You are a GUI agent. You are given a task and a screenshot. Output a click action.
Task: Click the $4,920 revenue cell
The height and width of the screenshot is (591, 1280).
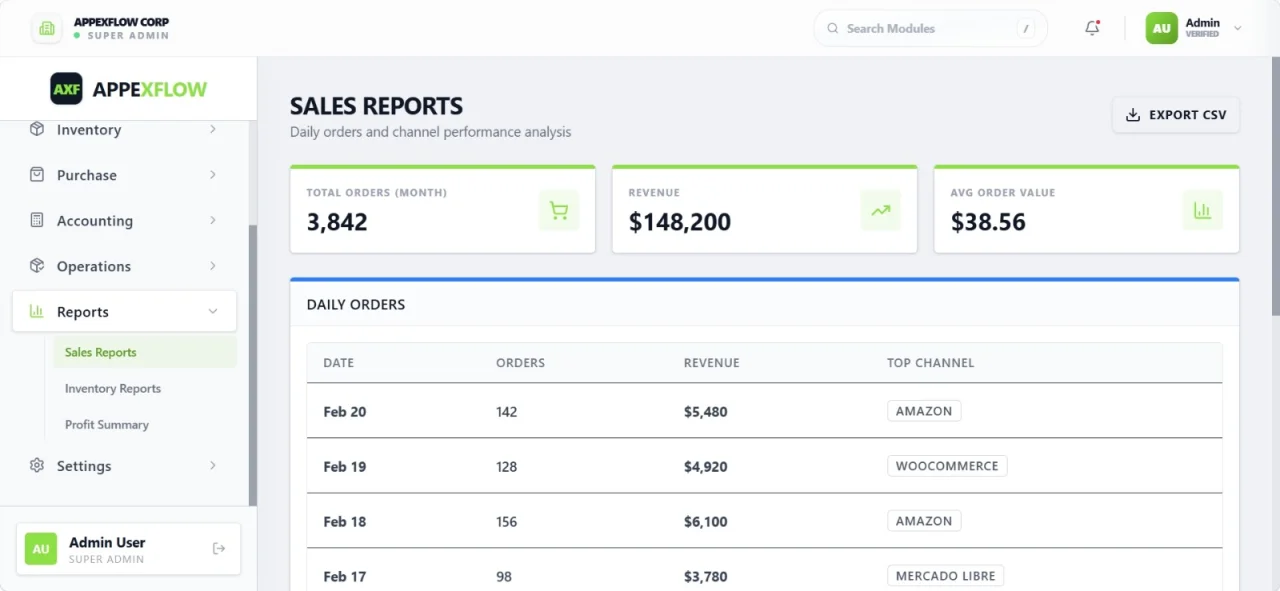coord(706,466)
